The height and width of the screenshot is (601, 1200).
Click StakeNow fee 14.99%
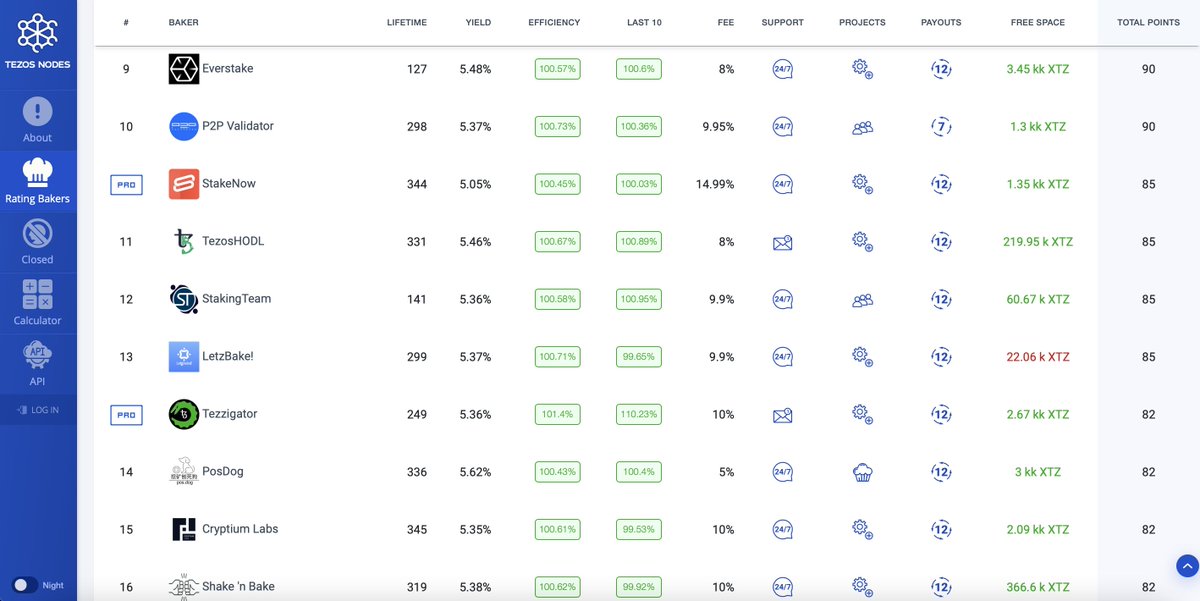tap(715, 184)
